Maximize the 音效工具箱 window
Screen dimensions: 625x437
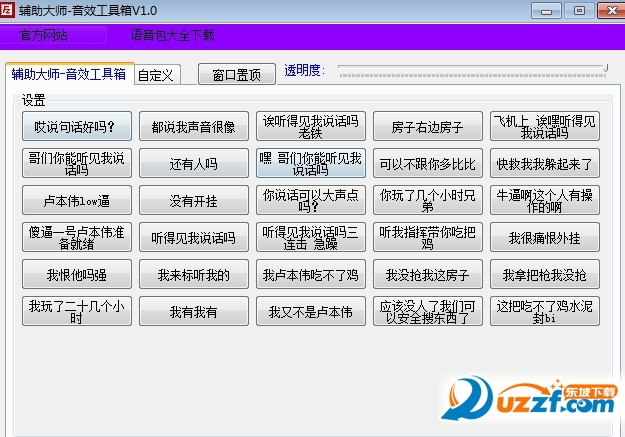coord(579,11)
